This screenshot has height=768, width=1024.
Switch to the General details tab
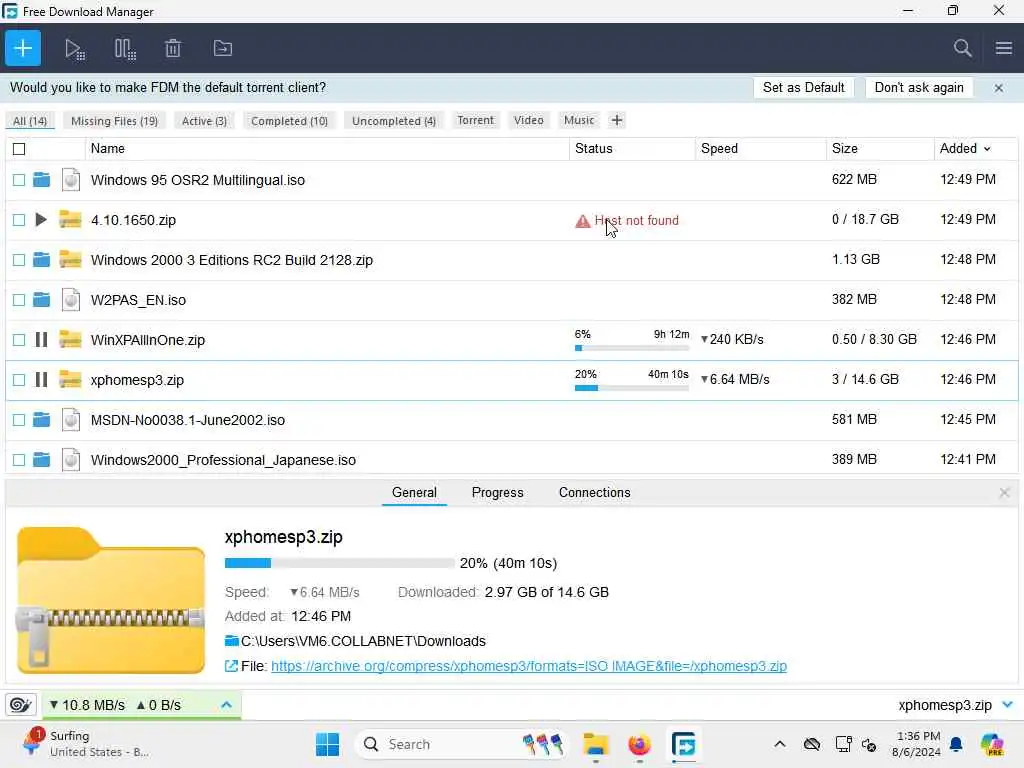[x=414, y=492]
